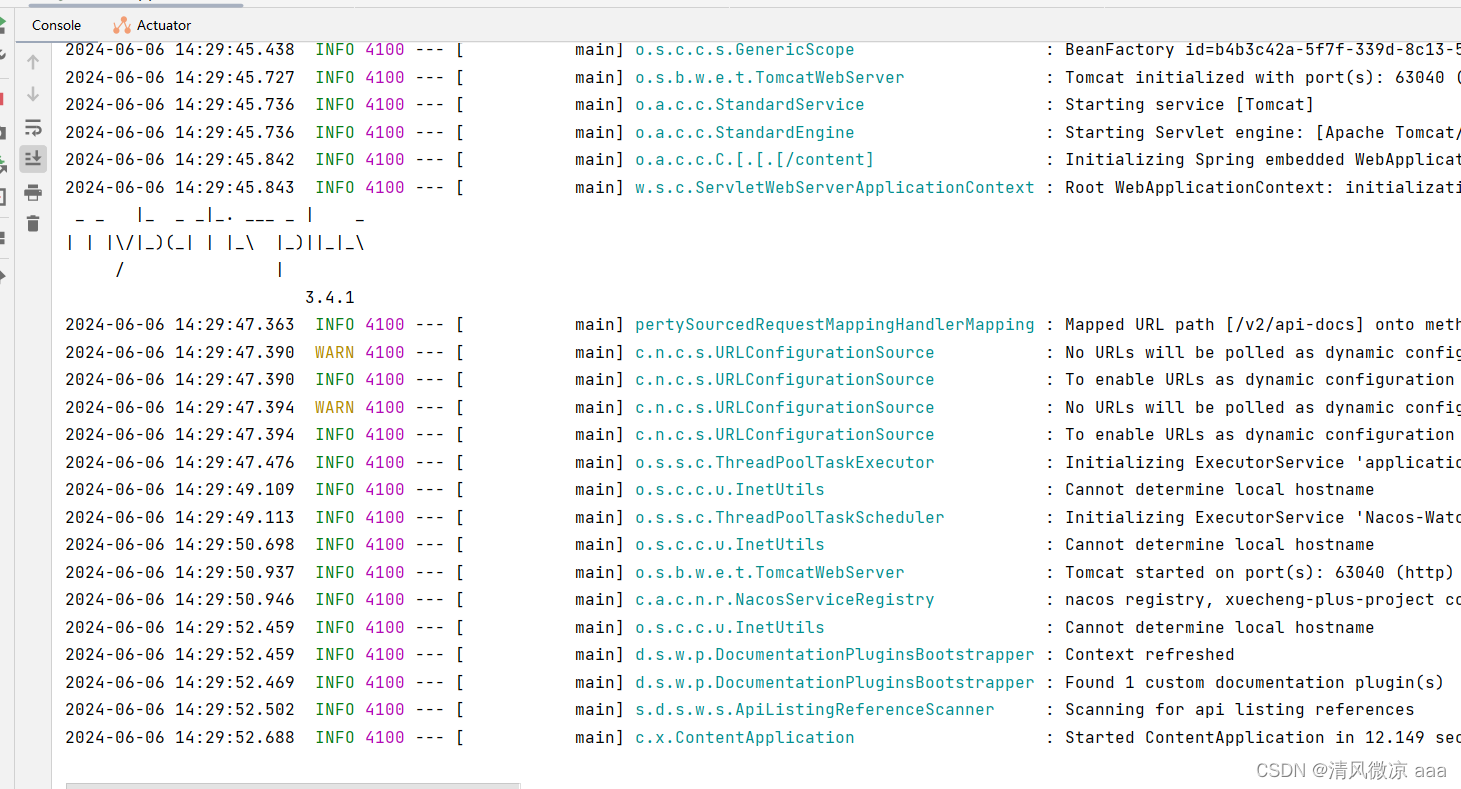The width and height of the screenshot is (1461, 789).
Task: Click logger o.s.b.w.e.t.TomcatWebServer at 14:29:45.727
Action: click(770, 77)
